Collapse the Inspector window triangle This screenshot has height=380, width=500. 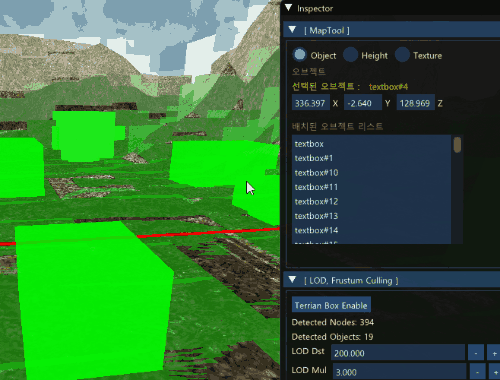point(289,8)
